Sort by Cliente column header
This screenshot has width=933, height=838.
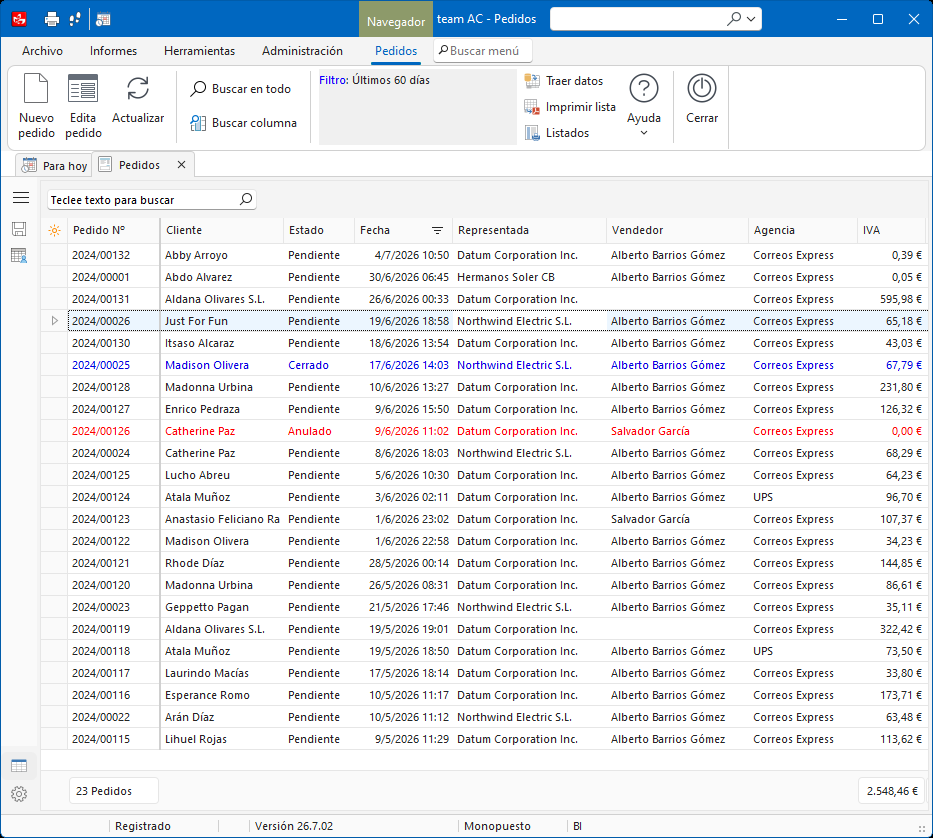[x=222, y=230]
